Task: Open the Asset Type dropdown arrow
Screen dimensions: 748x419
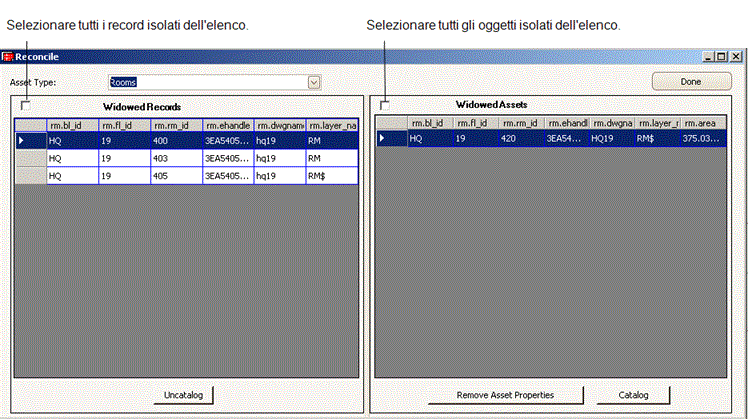Action: pos(313,83)
